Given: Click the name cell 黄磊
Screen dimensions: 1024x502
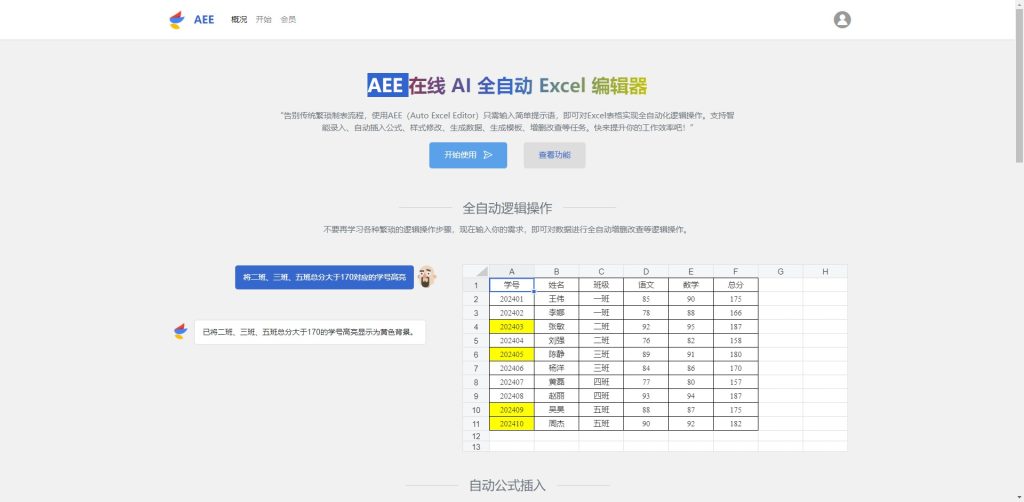Looking at the screenshot, I should point(556,382).
